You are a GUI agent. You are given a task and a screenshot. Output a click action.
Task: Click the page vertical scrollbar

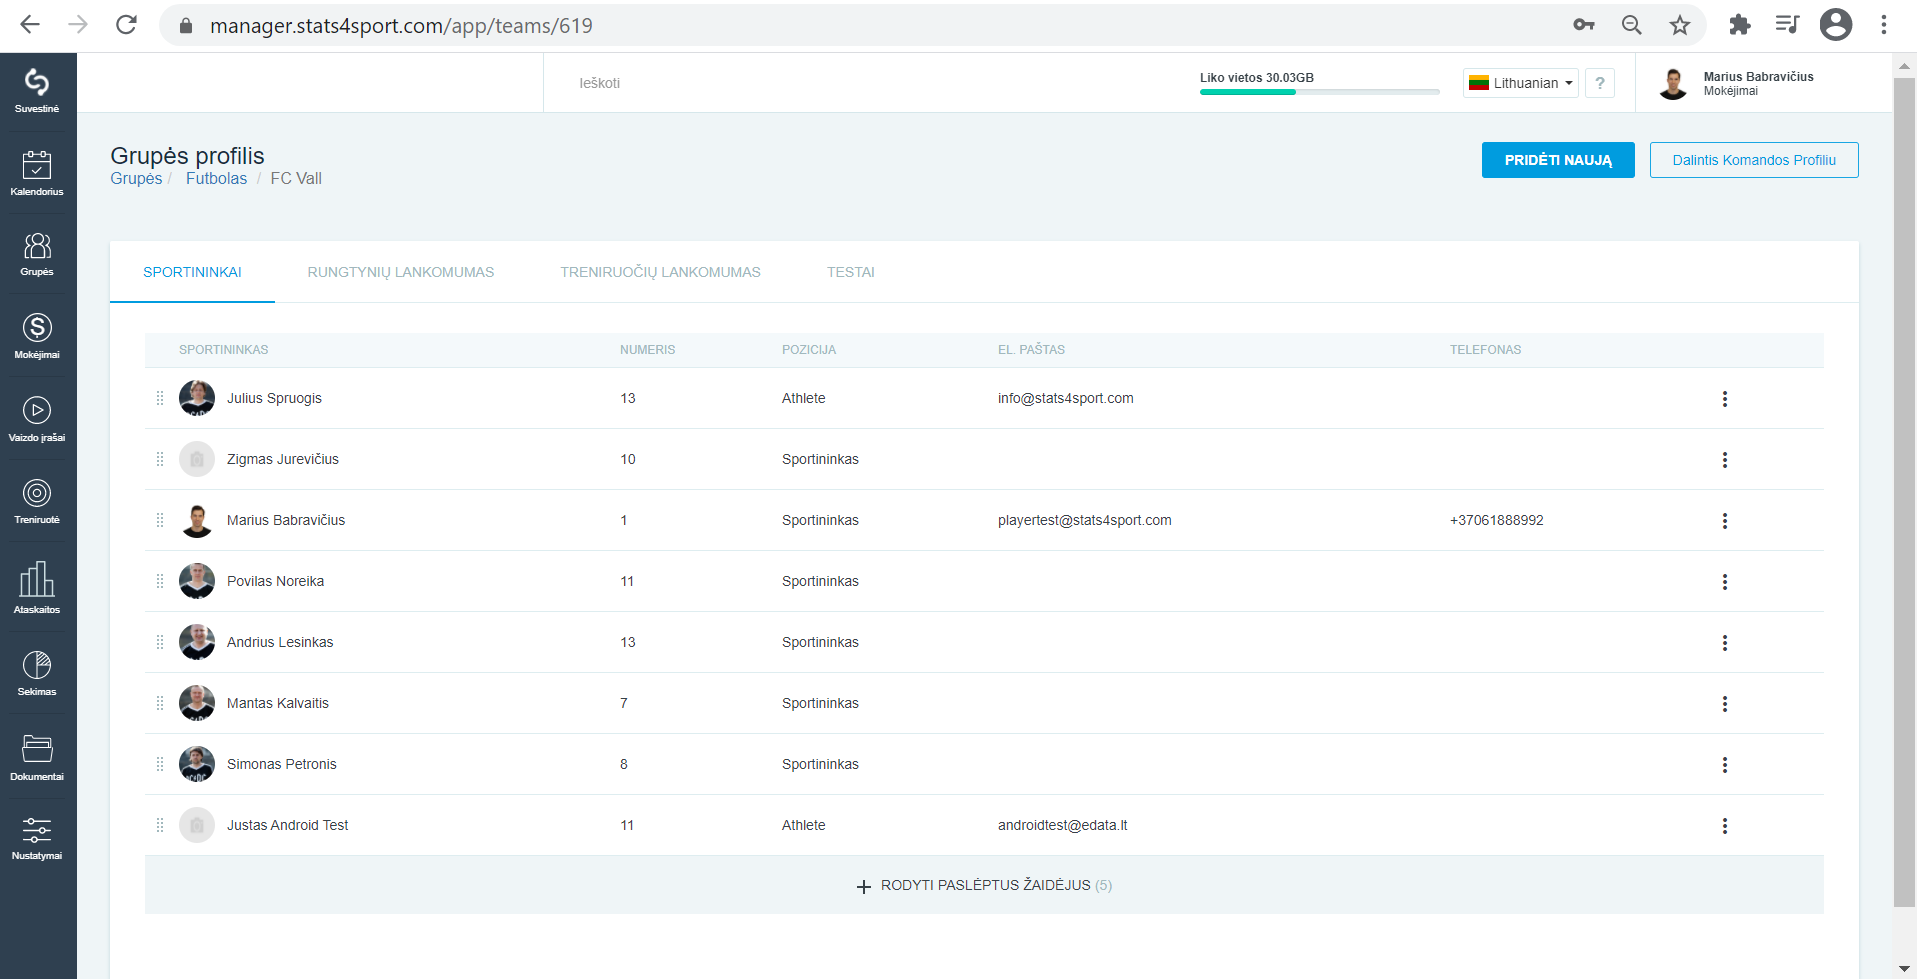1904,490
